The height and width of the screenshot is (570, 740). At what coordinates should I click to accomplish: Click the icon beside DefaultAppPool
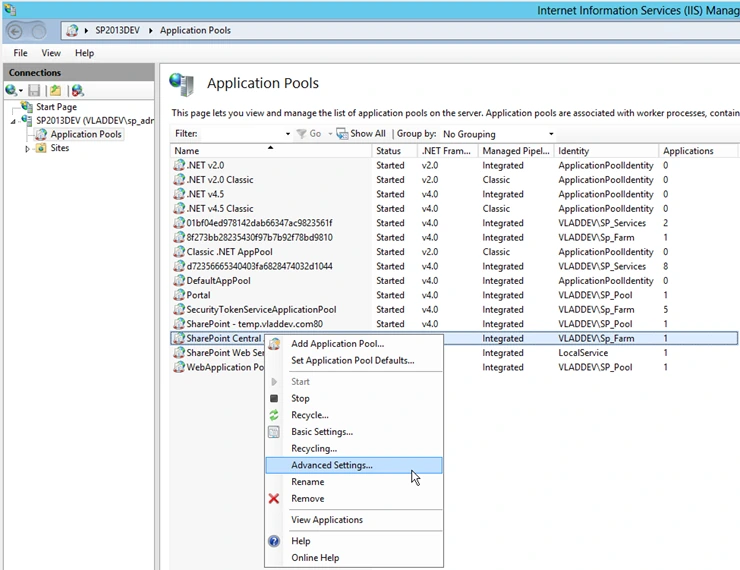179,281
